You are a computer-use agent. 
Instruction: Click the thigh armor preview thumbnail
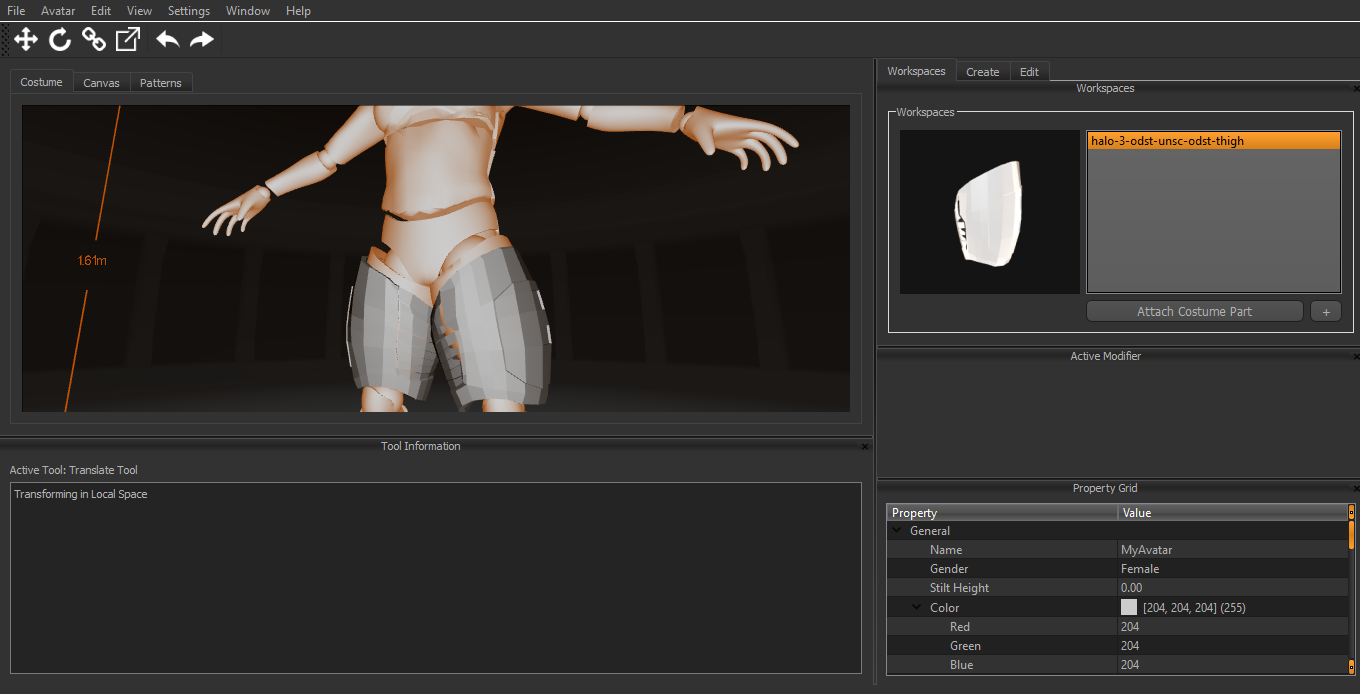point(990,212)
